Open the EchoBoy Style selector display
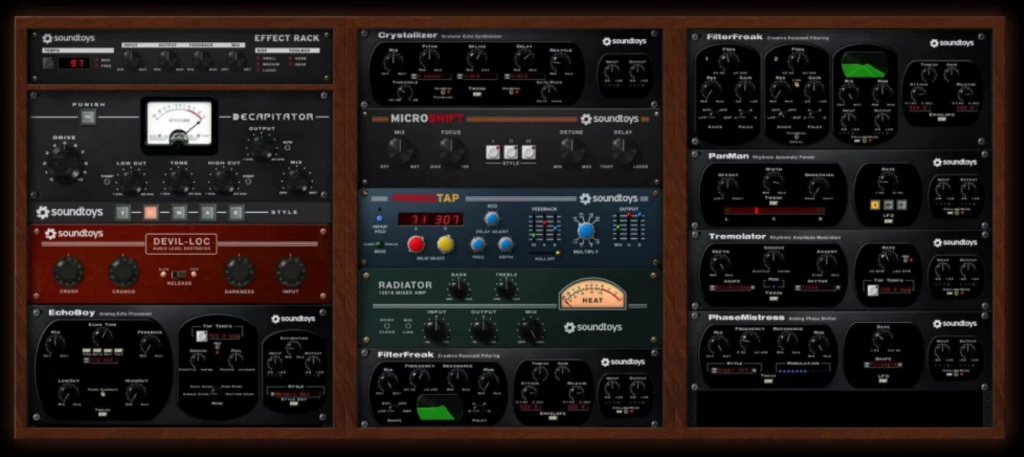 tap(295, 394)
